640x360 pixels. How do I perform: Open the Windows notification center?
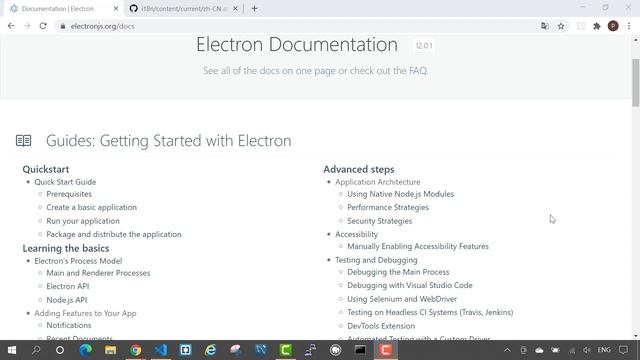click(x=623, y=350)
